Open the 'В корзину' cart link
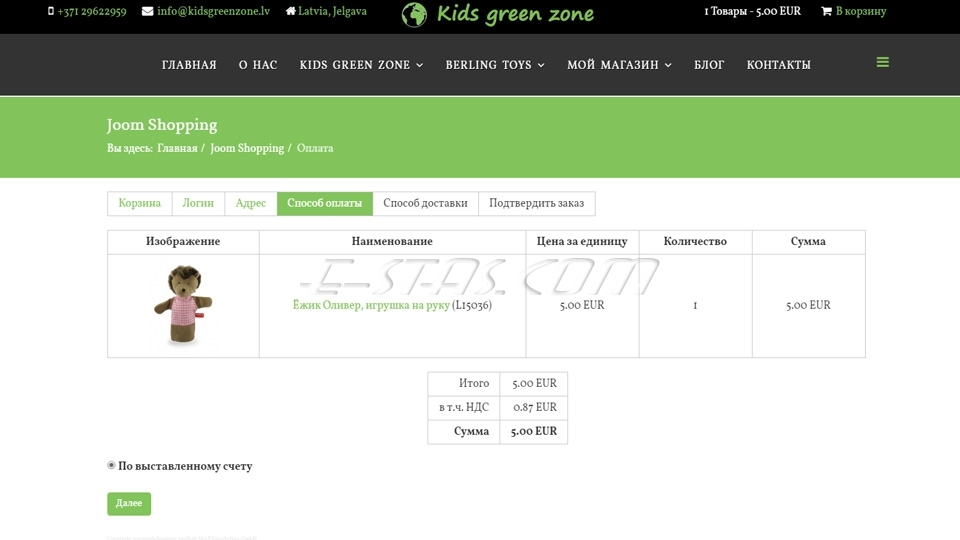 point(860,11)
